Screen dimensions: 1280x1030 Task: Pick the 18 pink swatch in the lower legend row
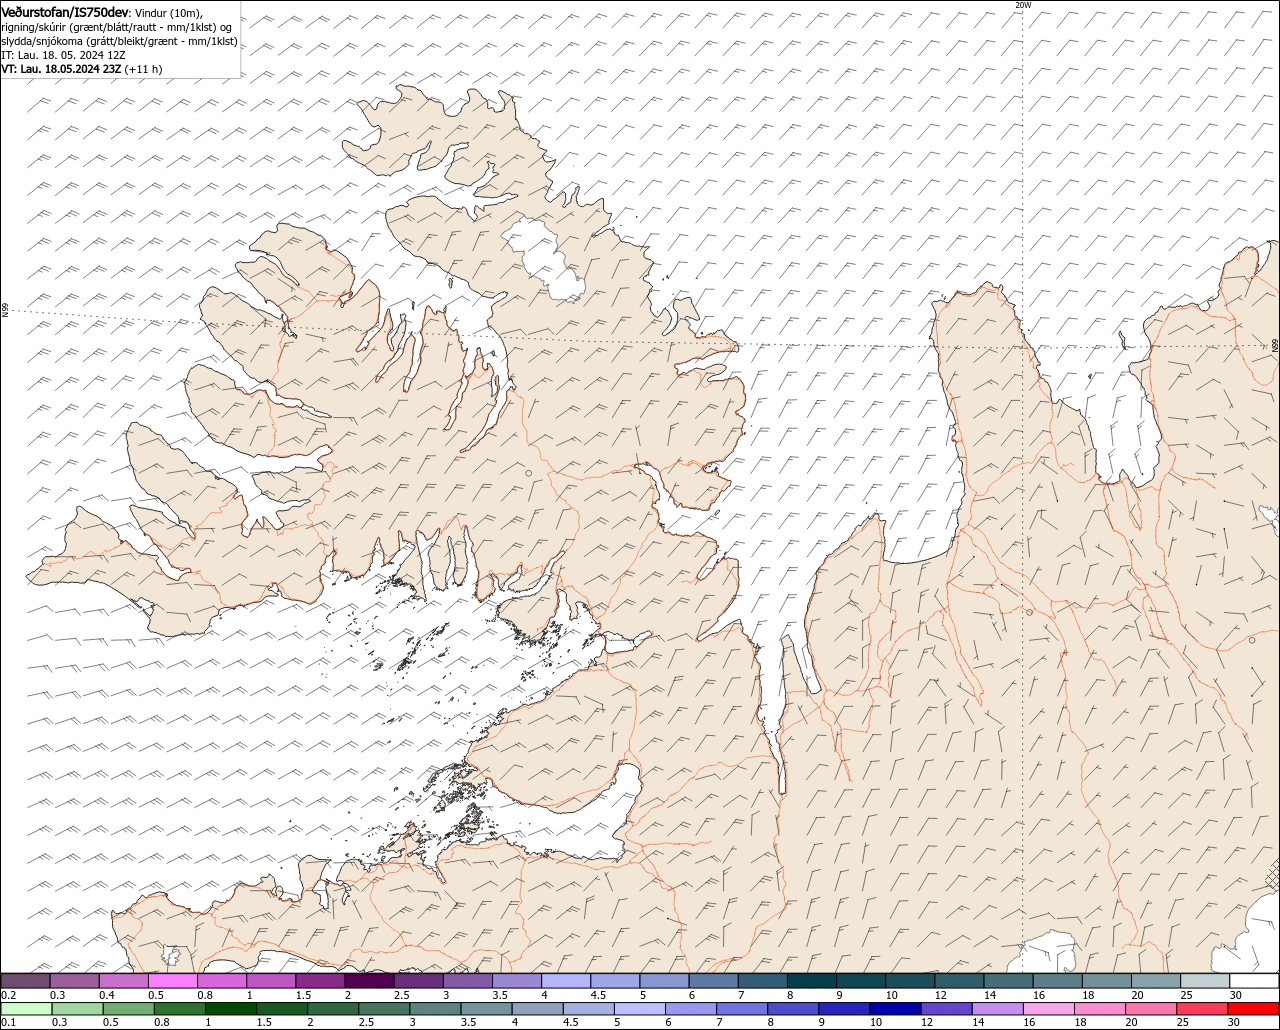click(1100, 1009)
